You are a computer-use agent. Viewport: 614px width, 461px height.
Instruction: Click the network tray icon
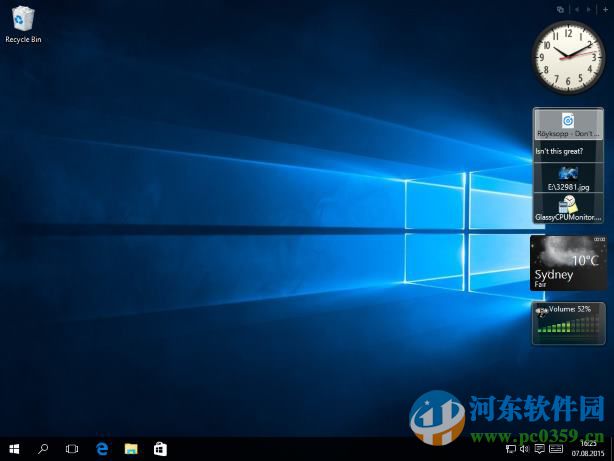coord(510,449)
